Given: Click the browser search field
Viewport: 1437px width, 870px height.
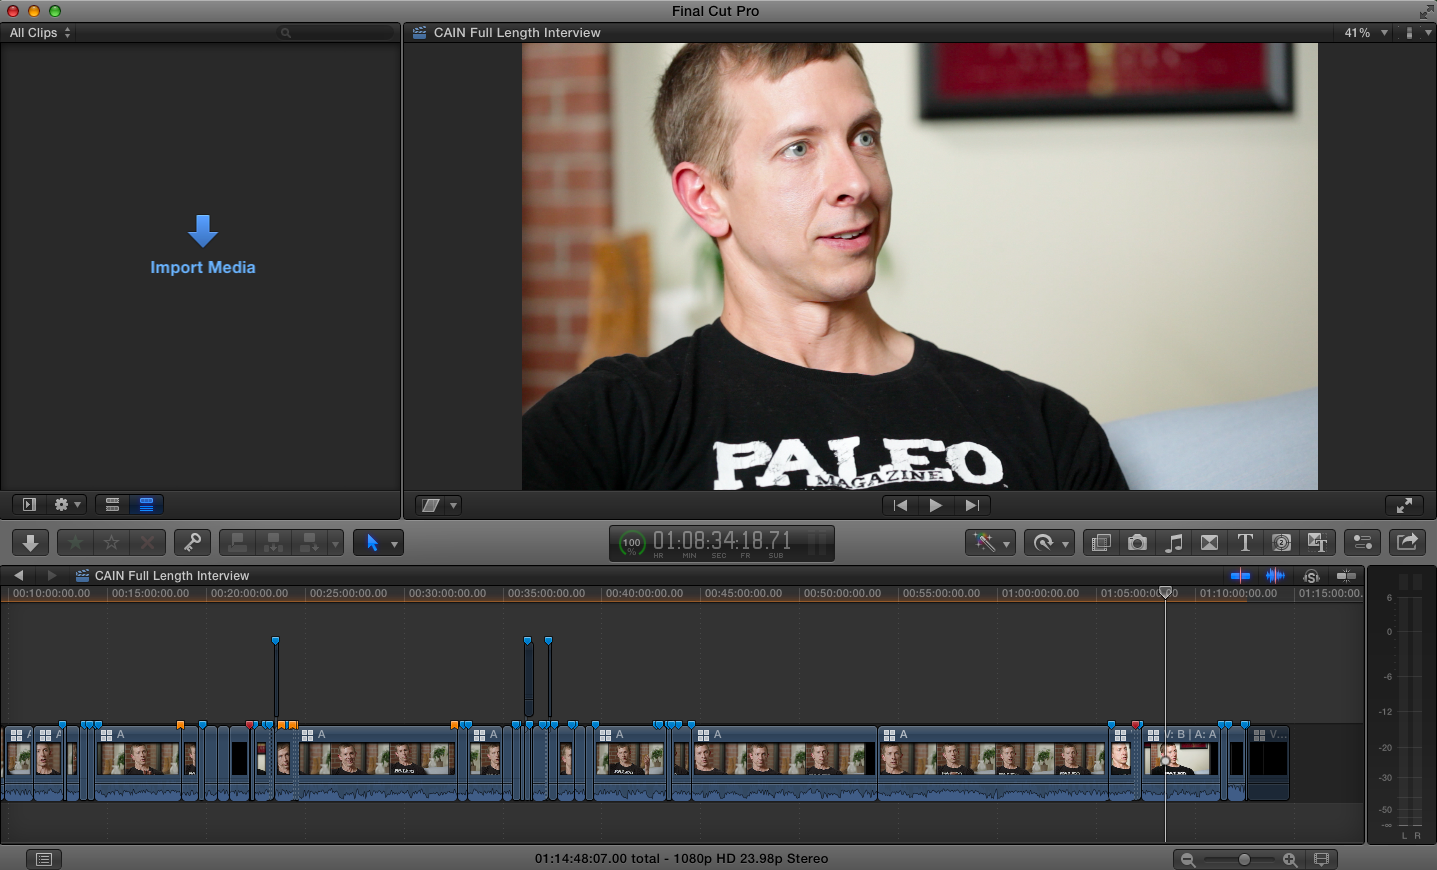Looking at the screenshot, I should tap(336, 33).
